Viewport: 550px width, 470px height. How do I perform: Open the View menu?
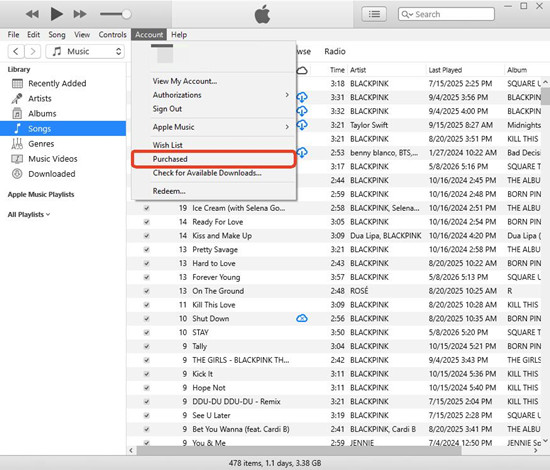[x=82, y=35]
